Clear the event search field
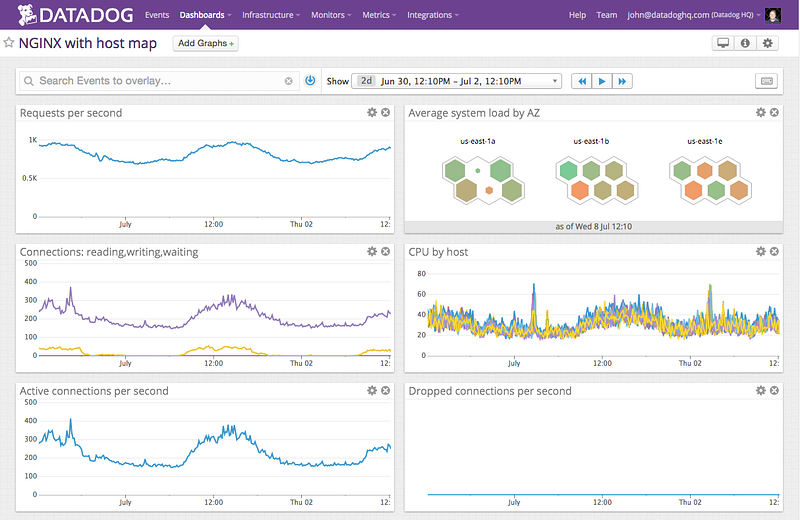Viewport: 800px width, 520px height. pyautogui.click(x=289, y=81)
